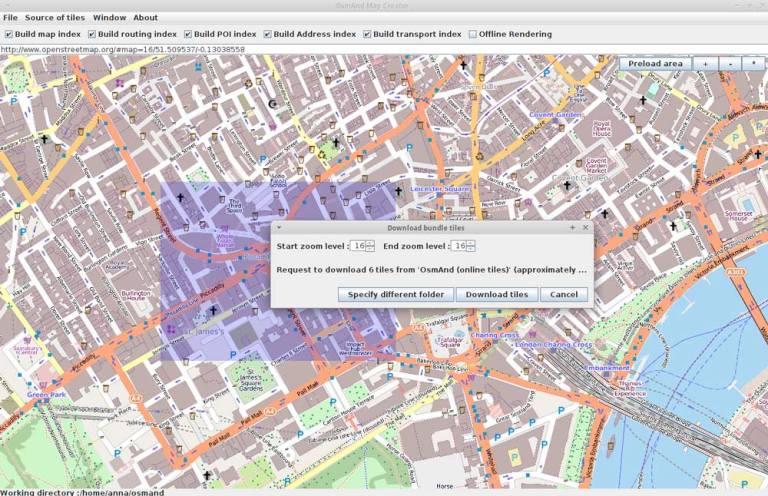Image resolution: width=768 pixels, height=496 pixels.
Task: Click the map zoom out minus button
Action: (x=729, y=63)
